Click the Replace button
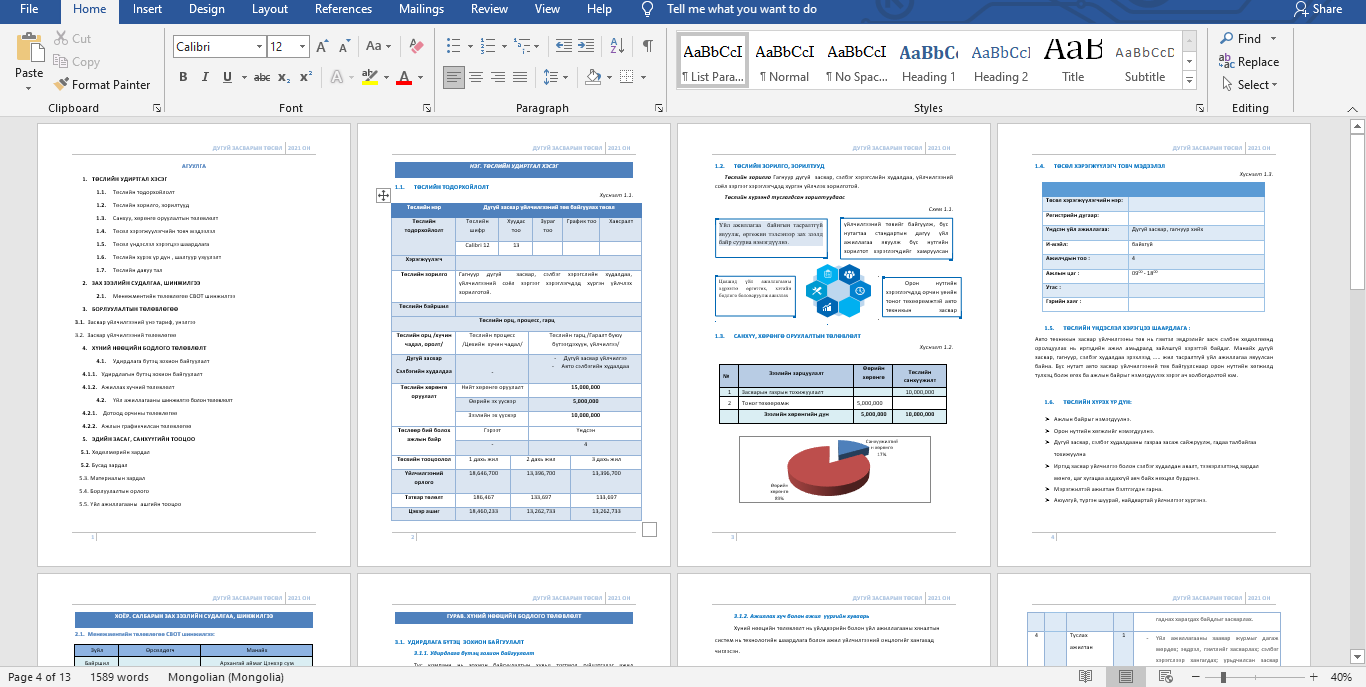The width and height of the screenshot is (1366, 687). point(1249,62)
